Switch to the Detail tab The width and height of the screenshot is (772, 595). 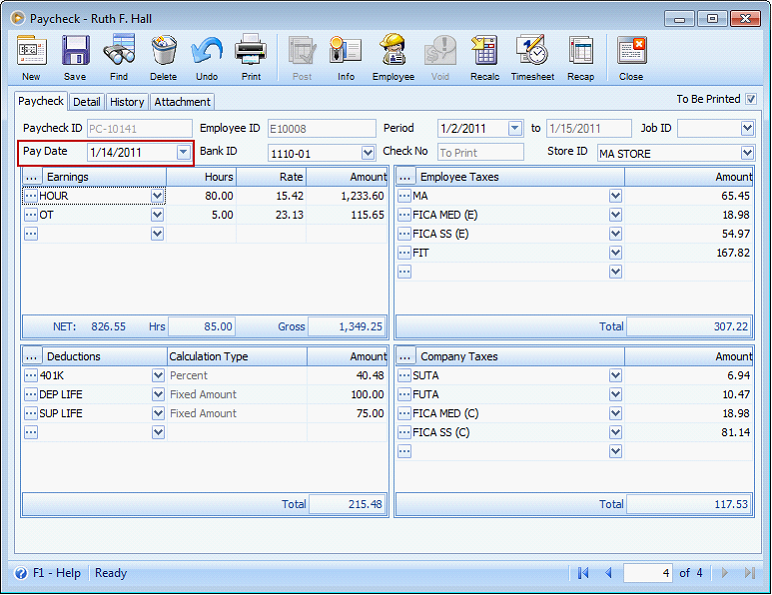pos(87,102)
